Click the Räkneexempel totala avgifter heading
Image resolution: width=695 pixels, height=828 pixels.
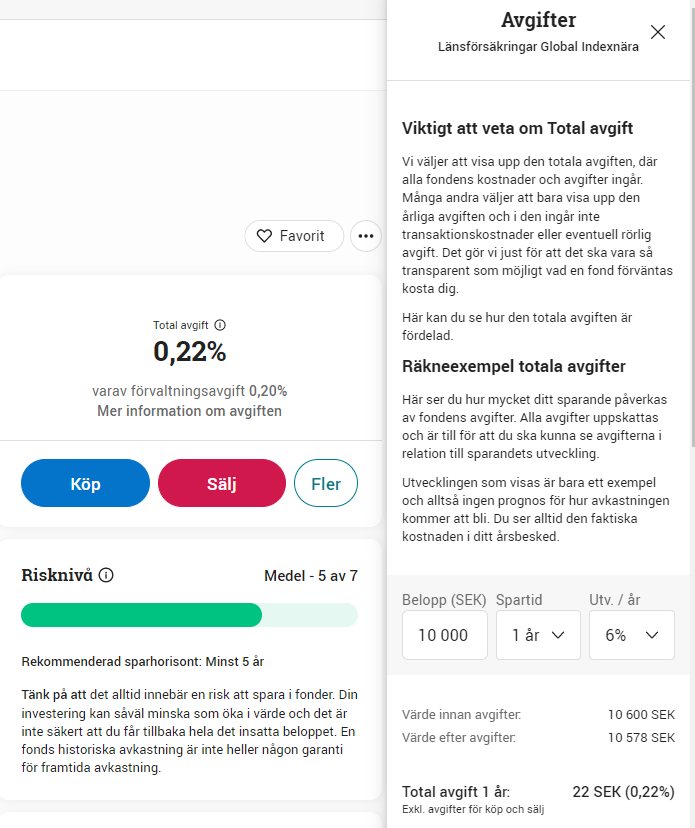pos(514,366)
